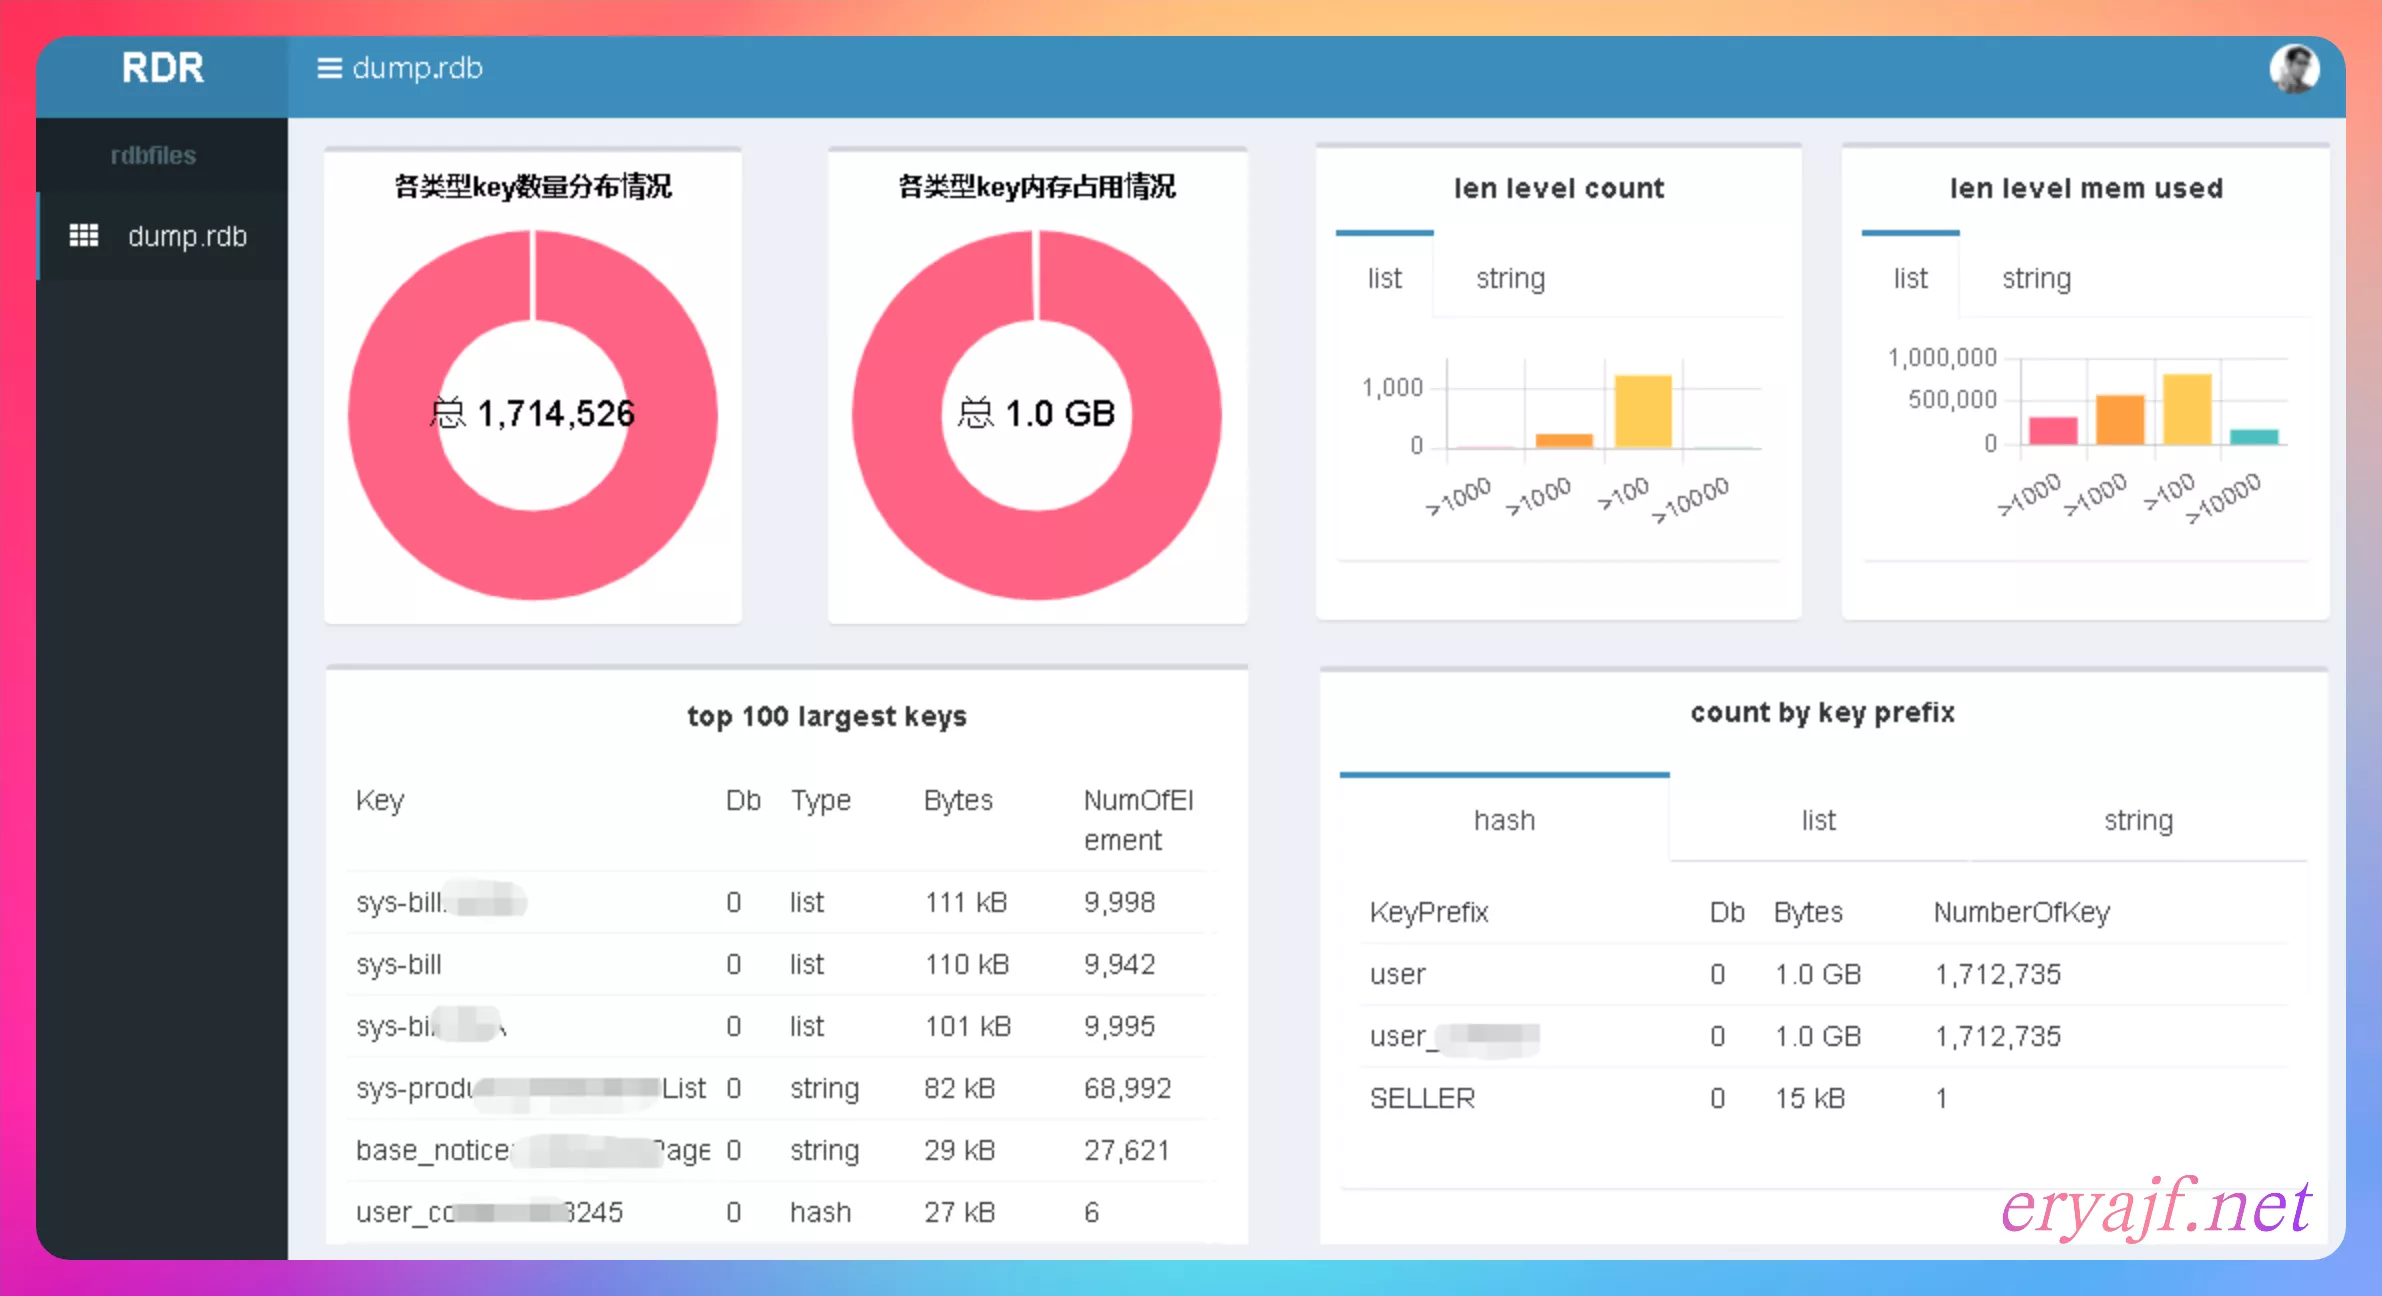The image size is (2382, 1296).
Task: Open dump.rdb in the sidebar
Action: point(187,236)
